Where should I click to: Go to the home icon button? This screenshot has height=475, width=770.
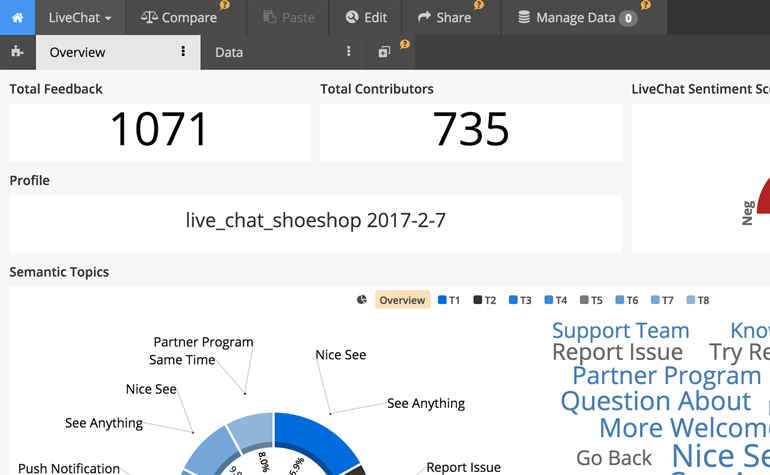[x=17, y=17]
